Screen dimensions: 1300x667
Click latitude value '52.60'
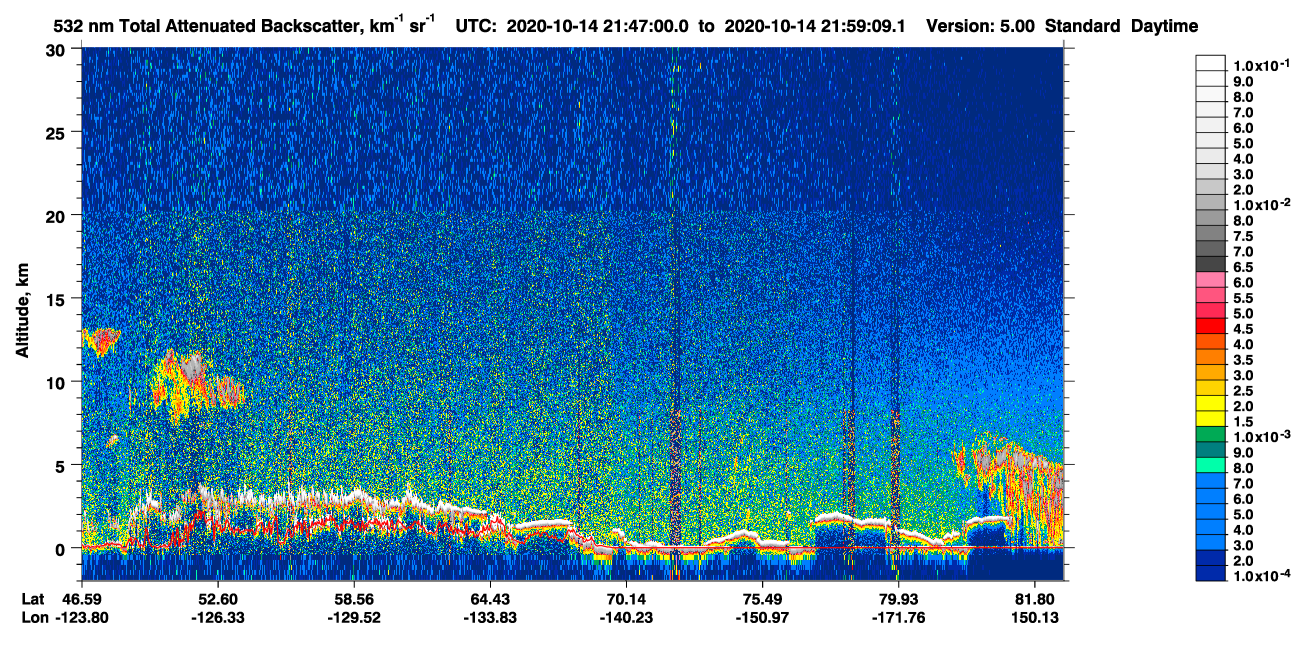coord(217,599)
